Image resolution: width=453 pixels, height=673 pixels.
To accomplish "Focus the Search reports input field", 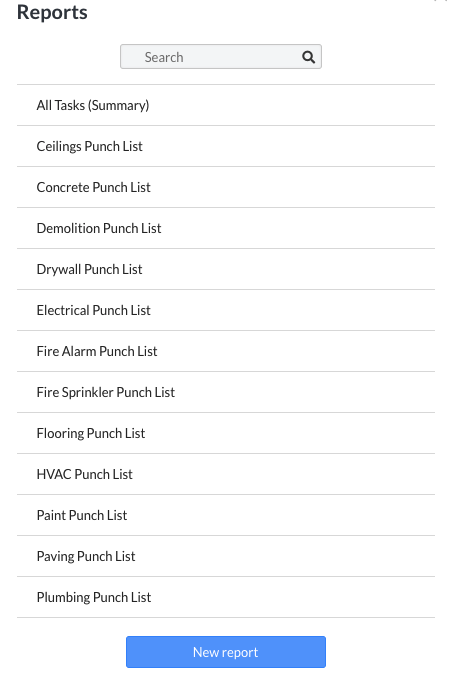I will tap(221, 57).
